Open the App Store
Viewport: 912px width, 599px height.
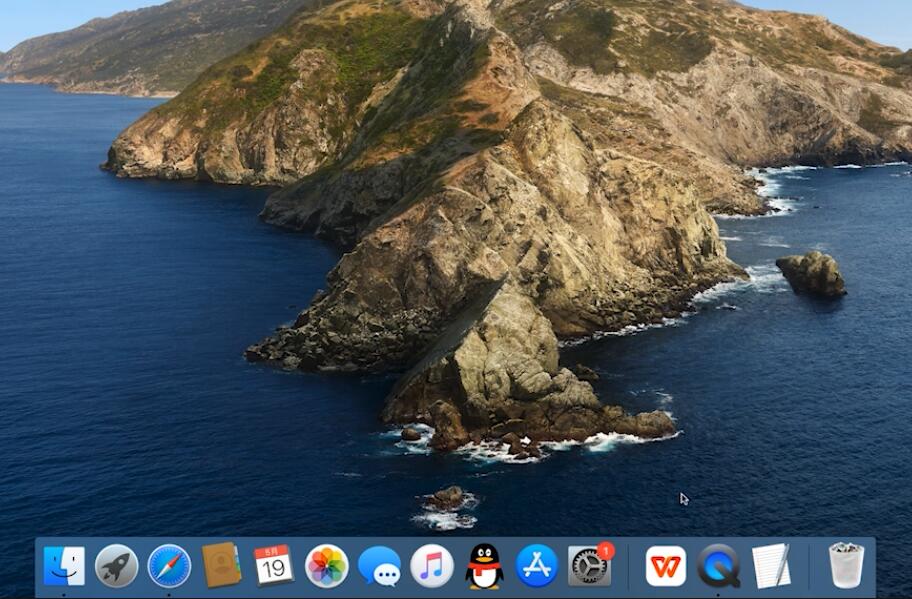click(x=537, y=566)
